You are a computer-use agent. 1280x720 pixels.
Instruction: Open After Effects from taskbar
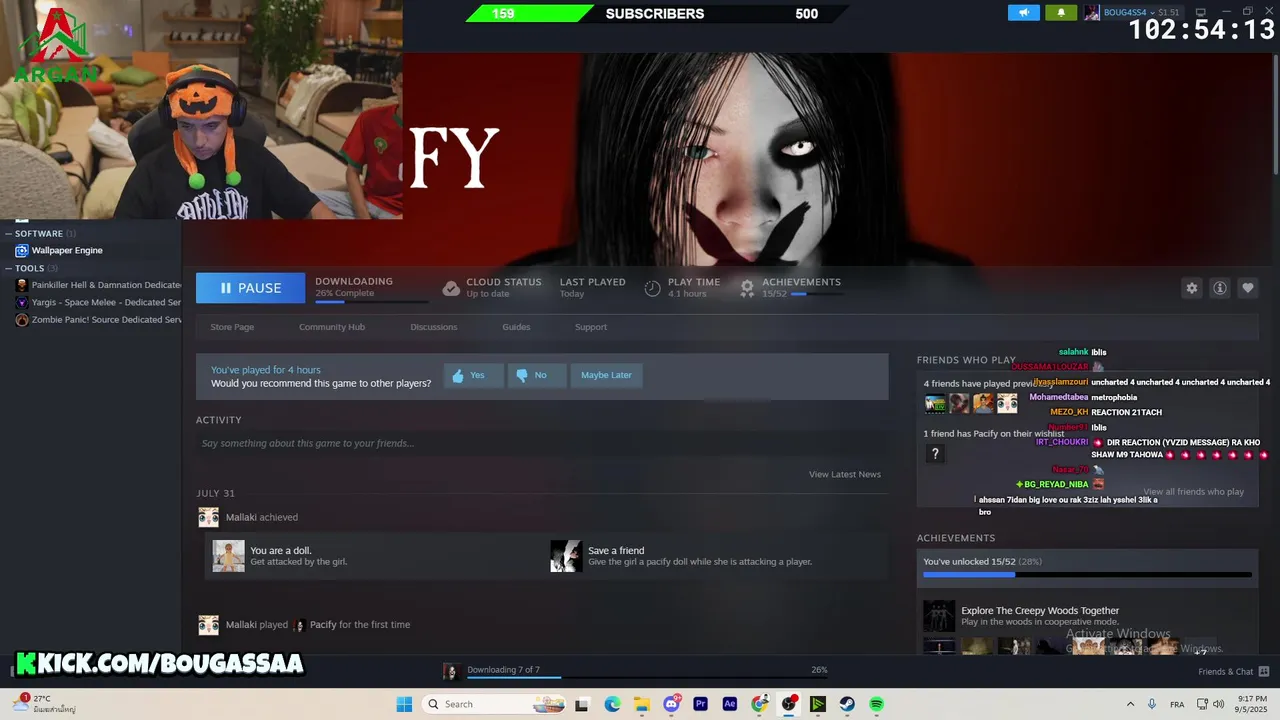730,704
